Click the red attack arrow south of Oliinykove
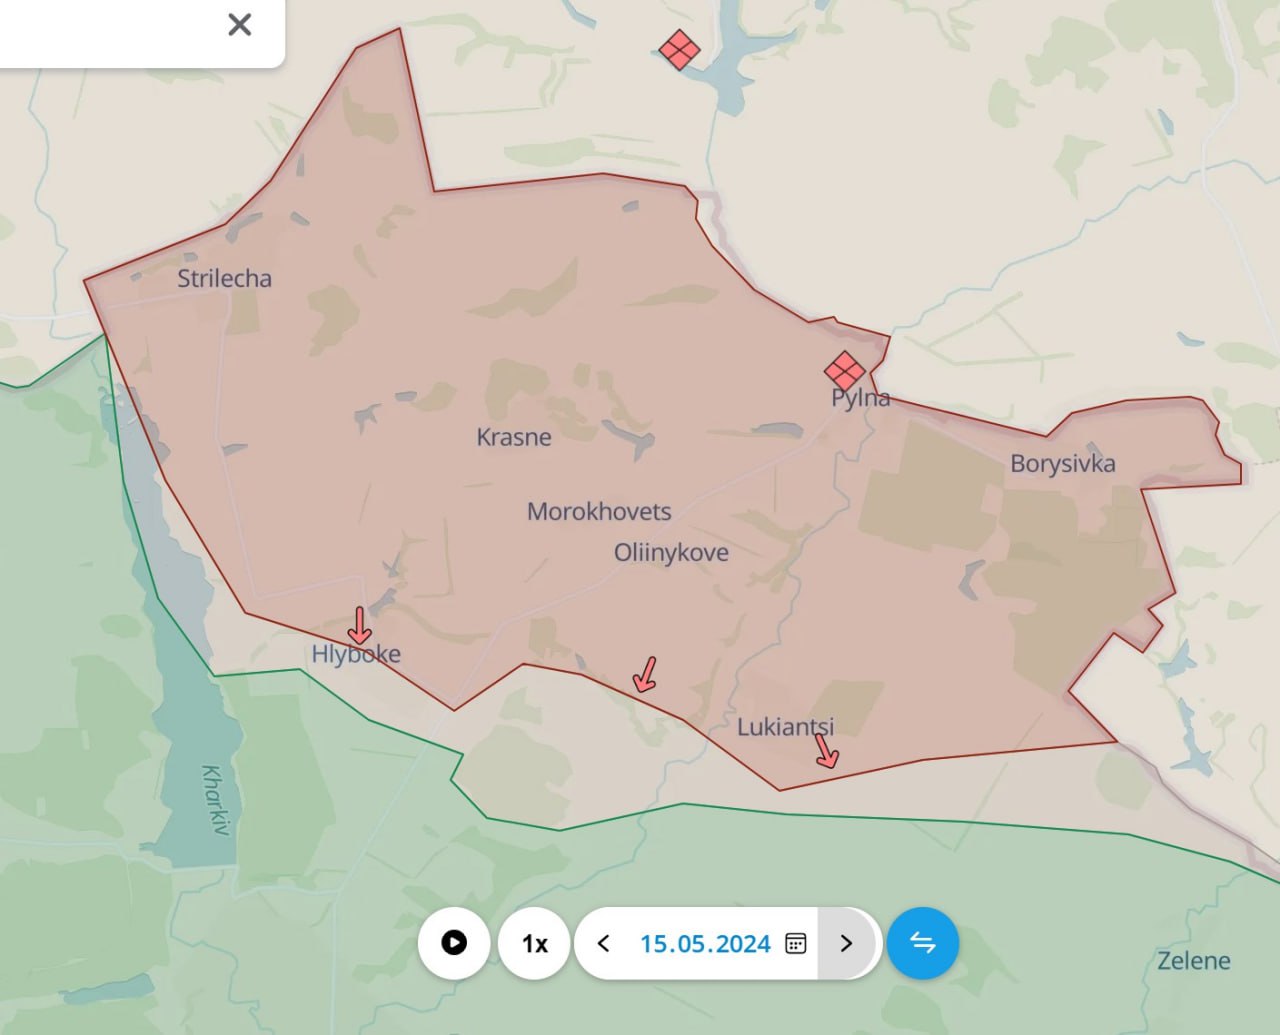The width and height of the screenshot is (1280, 1035). [646, 675]
